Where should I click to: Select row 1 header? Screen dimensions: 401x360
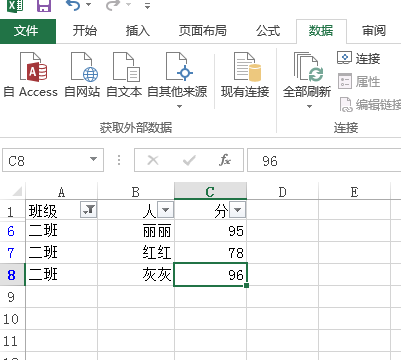(11, 212)
